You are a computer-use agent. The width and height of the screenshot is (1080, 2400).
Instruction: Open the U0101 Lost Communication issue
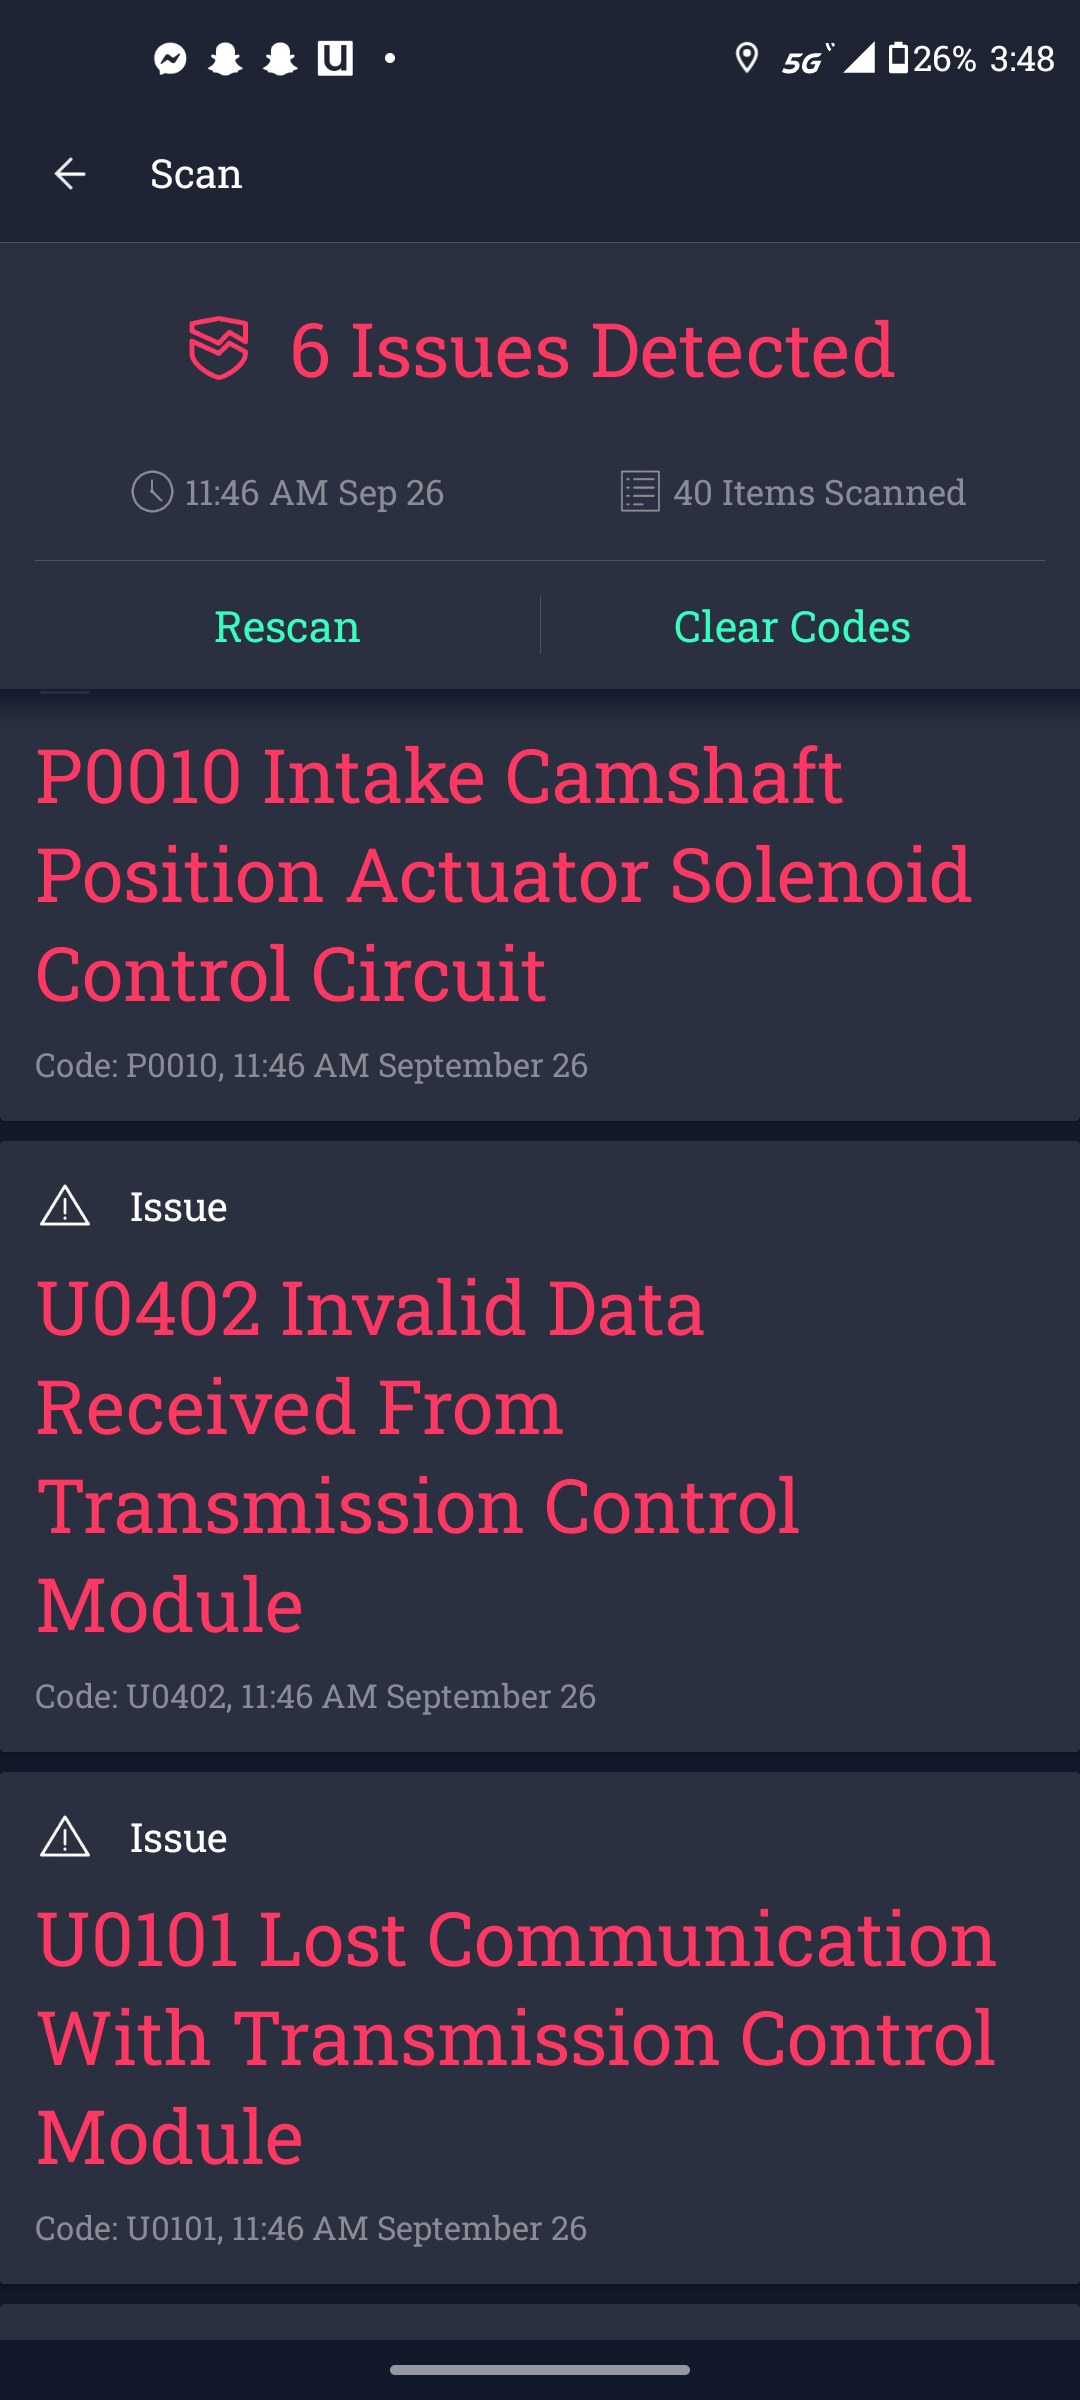pos(516,2037)
